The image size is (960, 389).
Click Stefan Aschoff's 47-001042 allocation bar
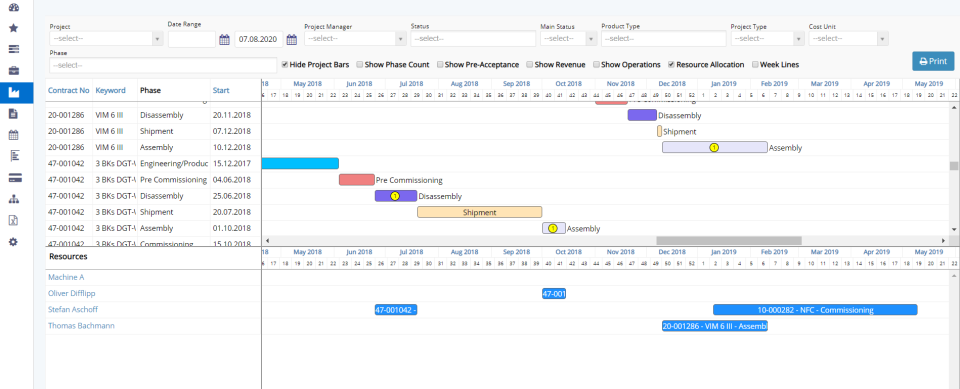396,310
